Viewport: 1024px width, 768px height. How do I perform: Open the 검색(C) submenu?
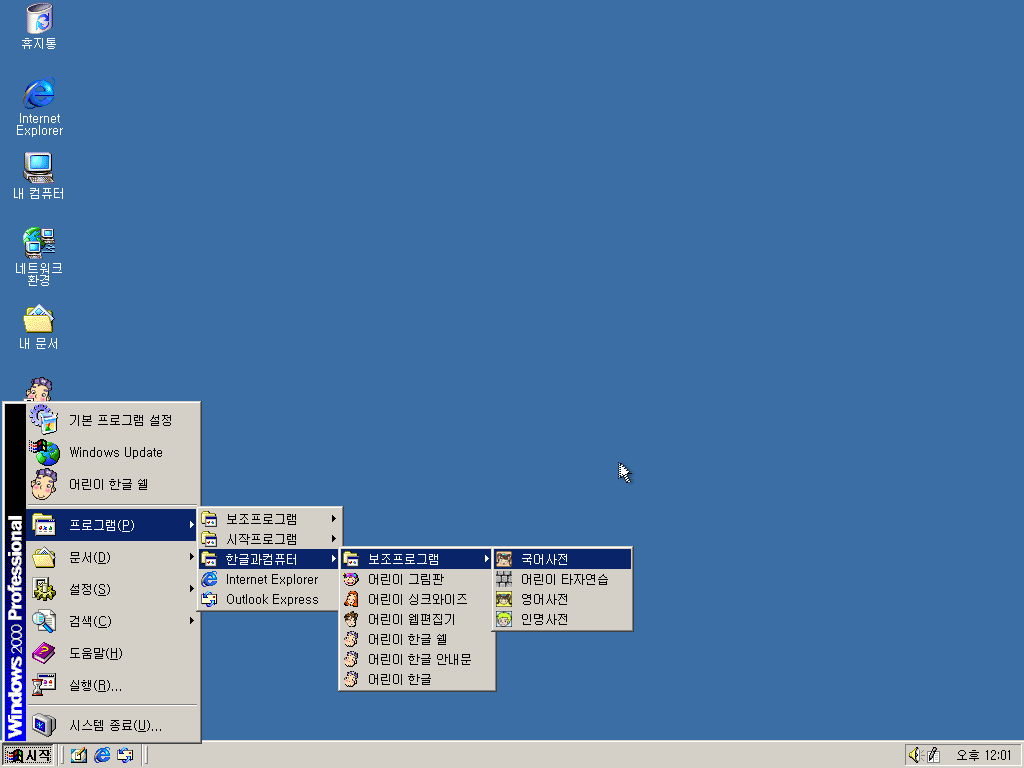(x=112, y=621)
